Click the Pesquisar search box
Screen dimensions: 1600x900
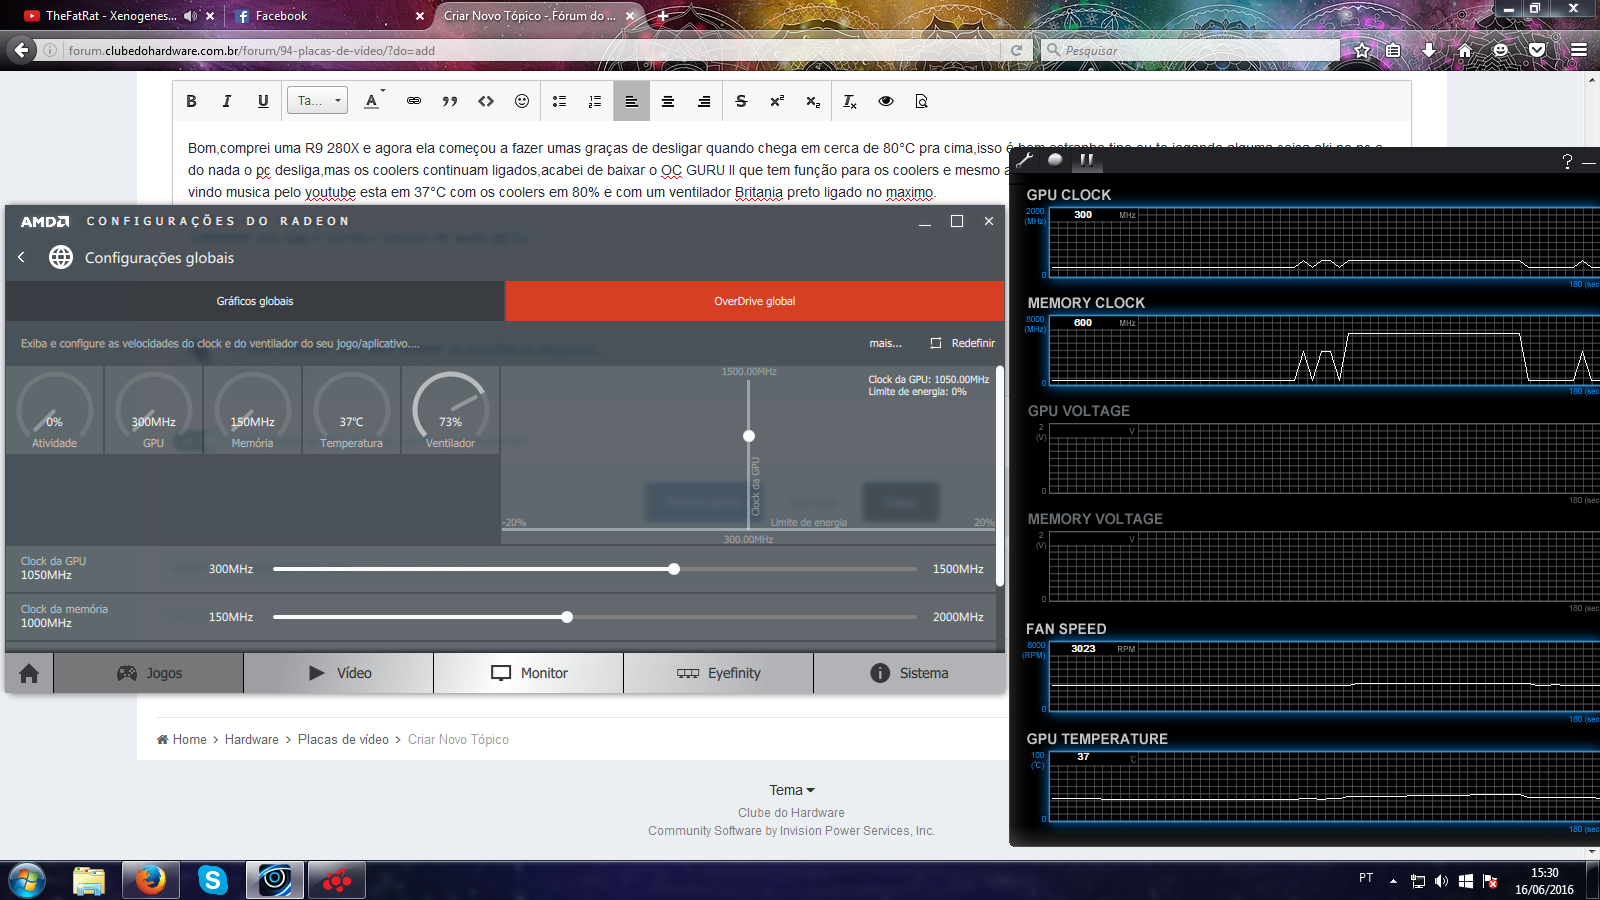[1190, 50]
